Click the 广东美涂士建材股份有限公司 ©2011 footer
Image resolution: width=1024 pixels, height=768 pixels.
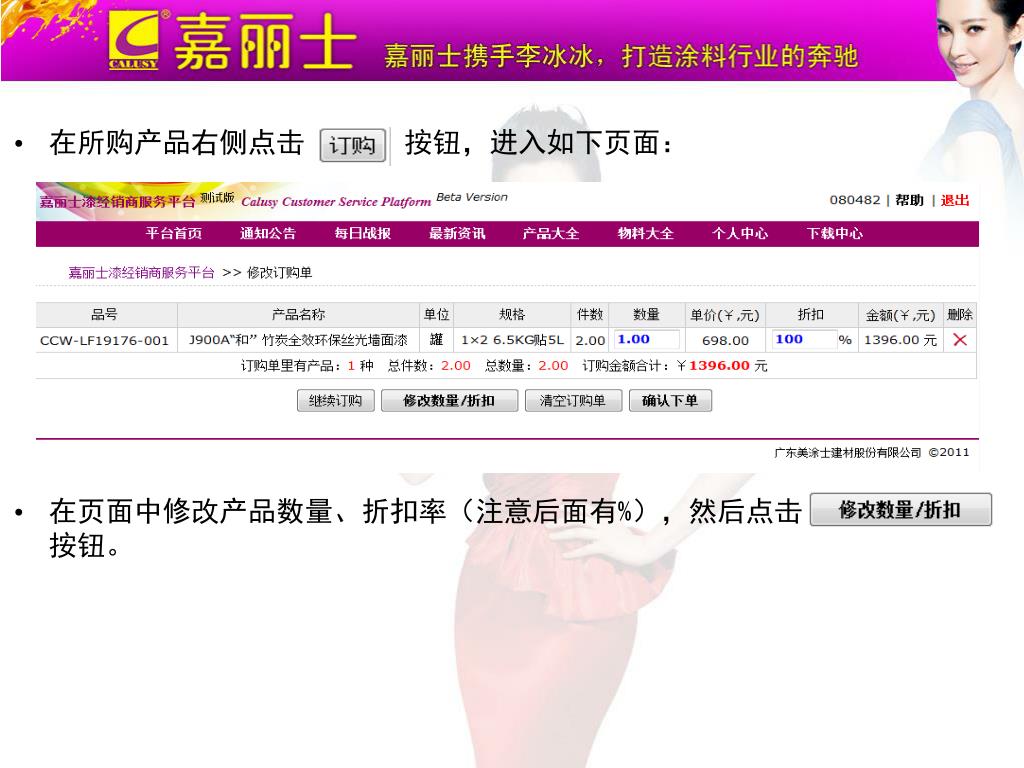[x=872, y=453]
